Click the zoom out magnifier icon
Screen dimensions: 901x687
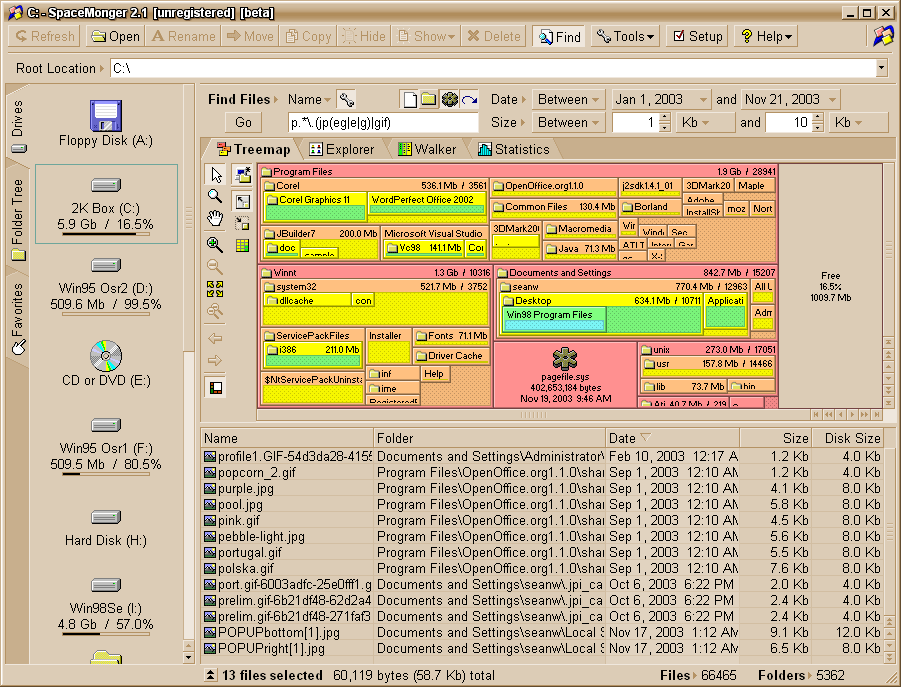[x=215, y=267]
